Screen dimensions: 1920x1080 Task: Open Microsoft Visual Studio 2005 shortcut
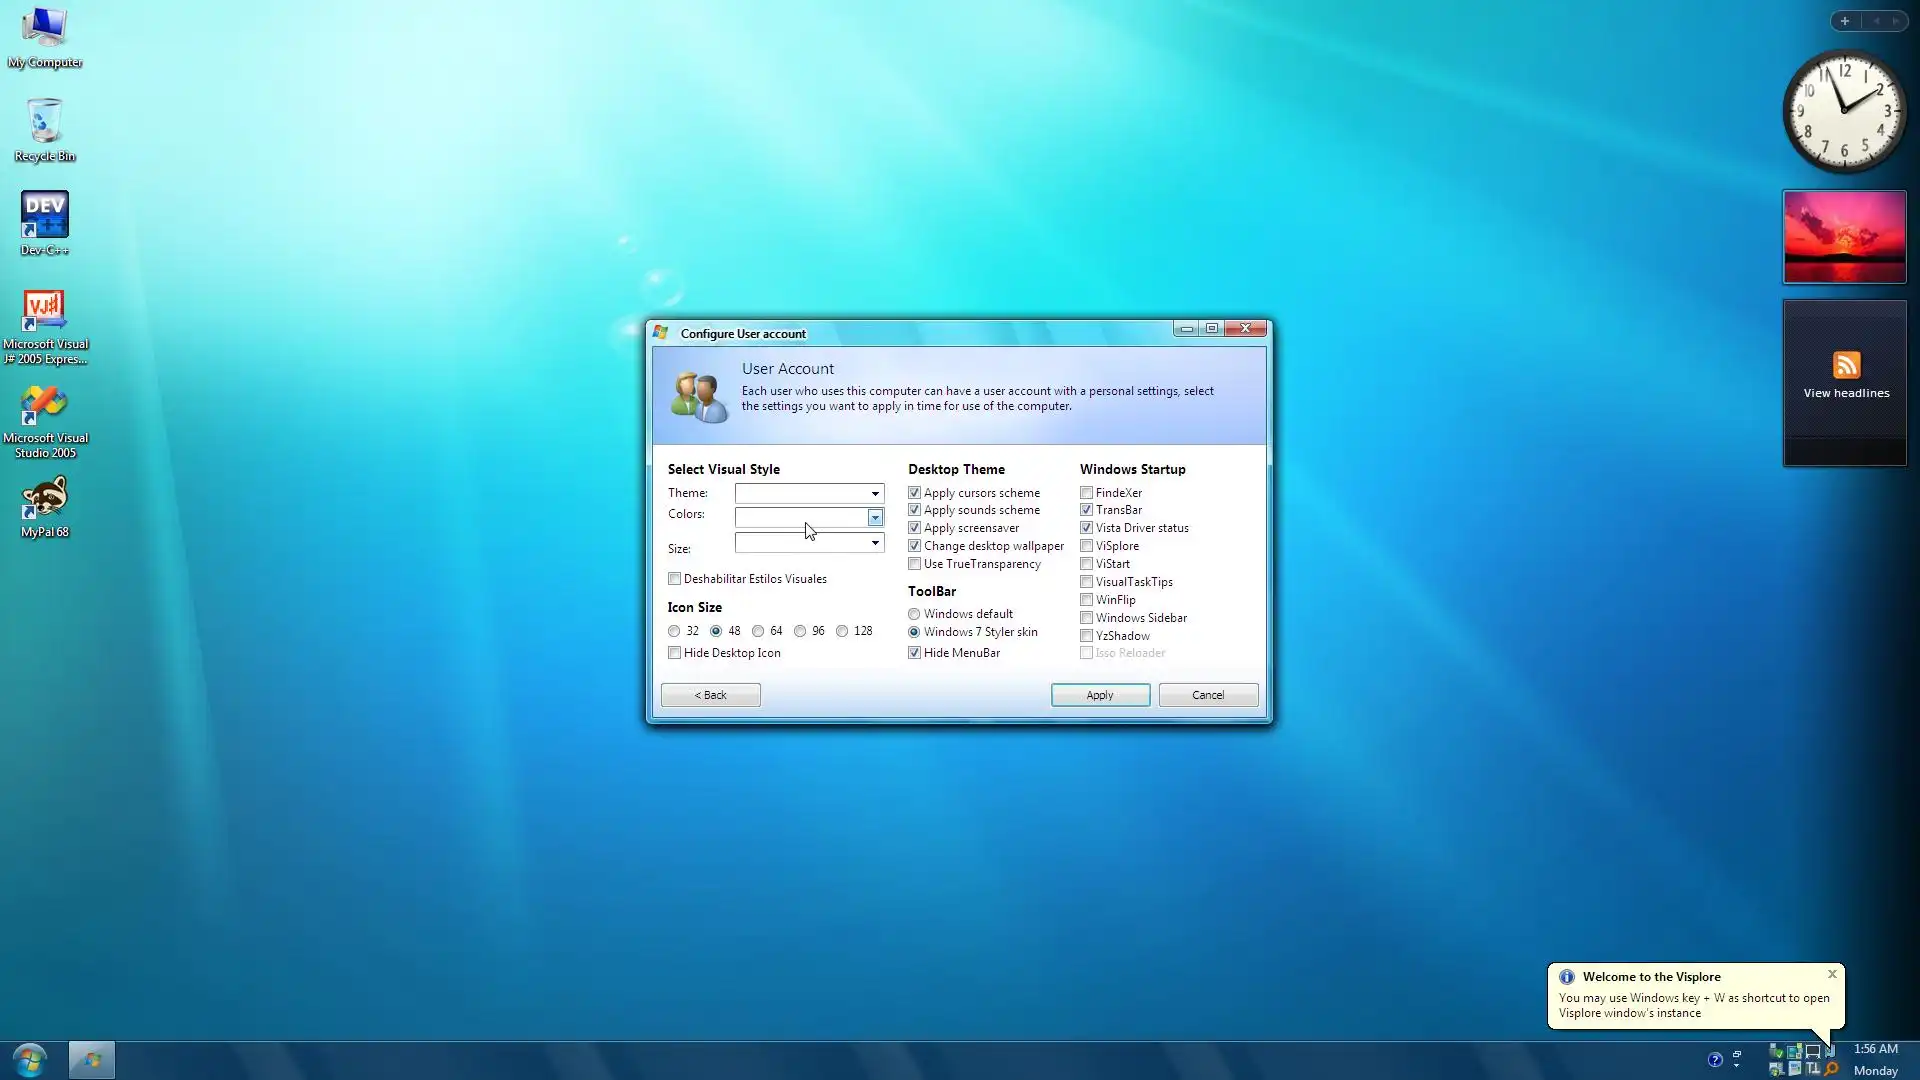45,405
